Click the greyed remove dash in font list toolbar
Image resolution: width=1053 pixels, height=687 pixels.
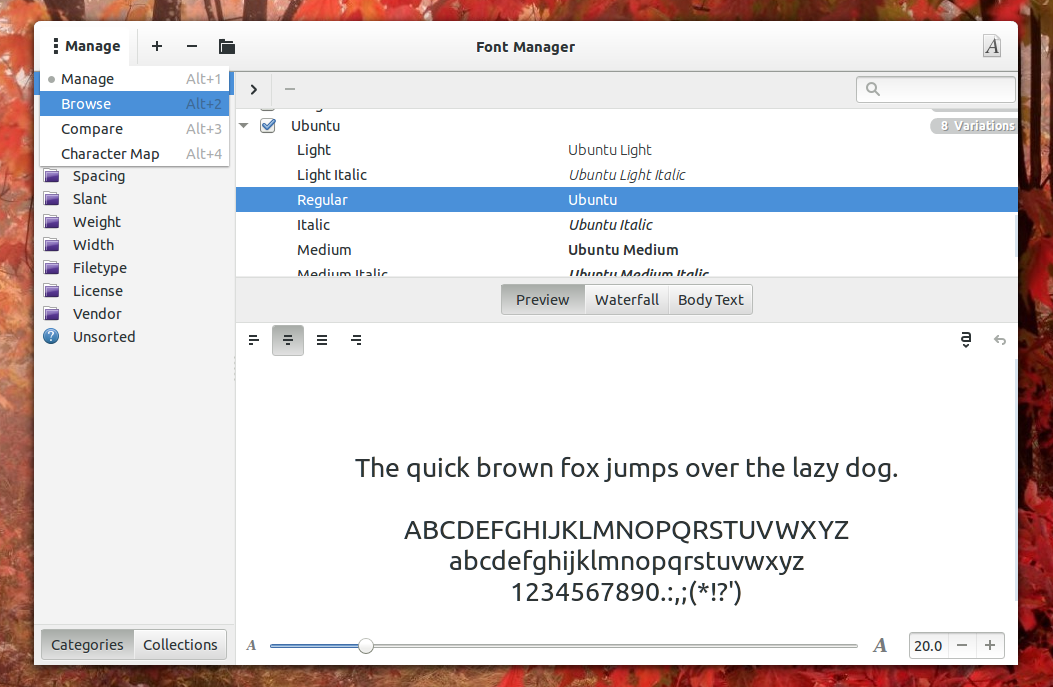click(x=290, y=89)
